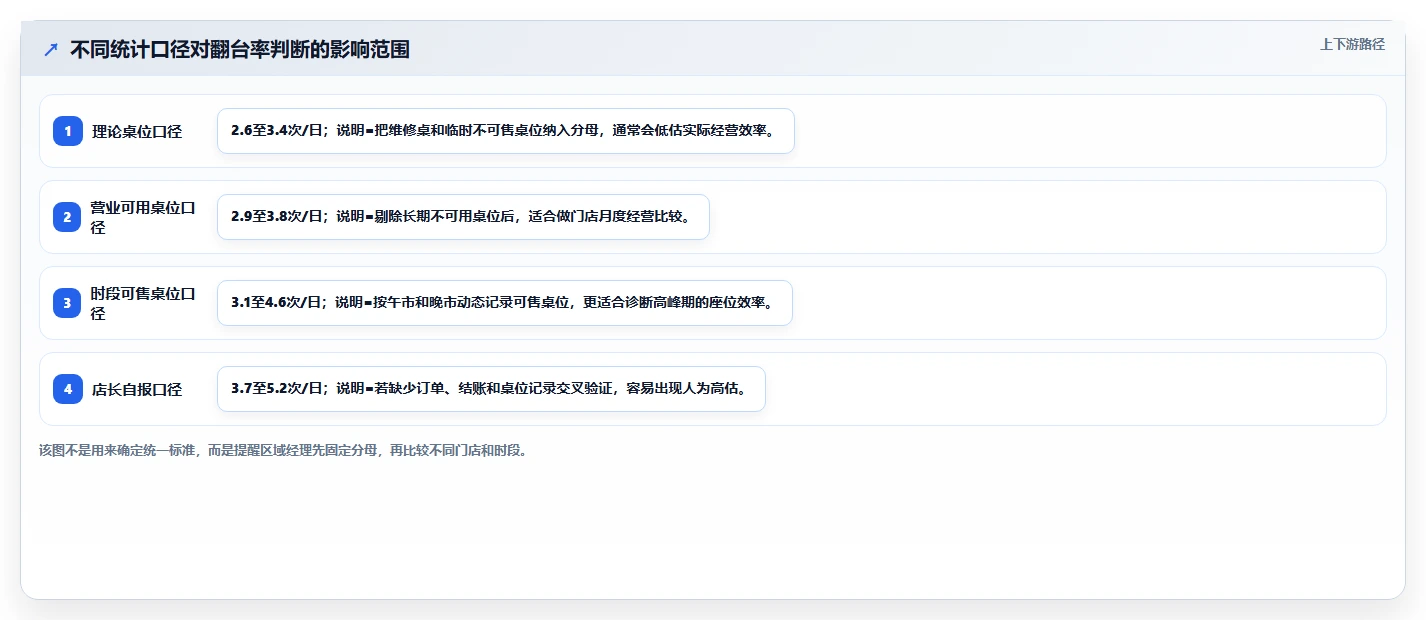Click the footnote beginning 该图不是用来确定统一标准
The height and width of the screenshot is (620, 1426).
(x=283, y=450)
